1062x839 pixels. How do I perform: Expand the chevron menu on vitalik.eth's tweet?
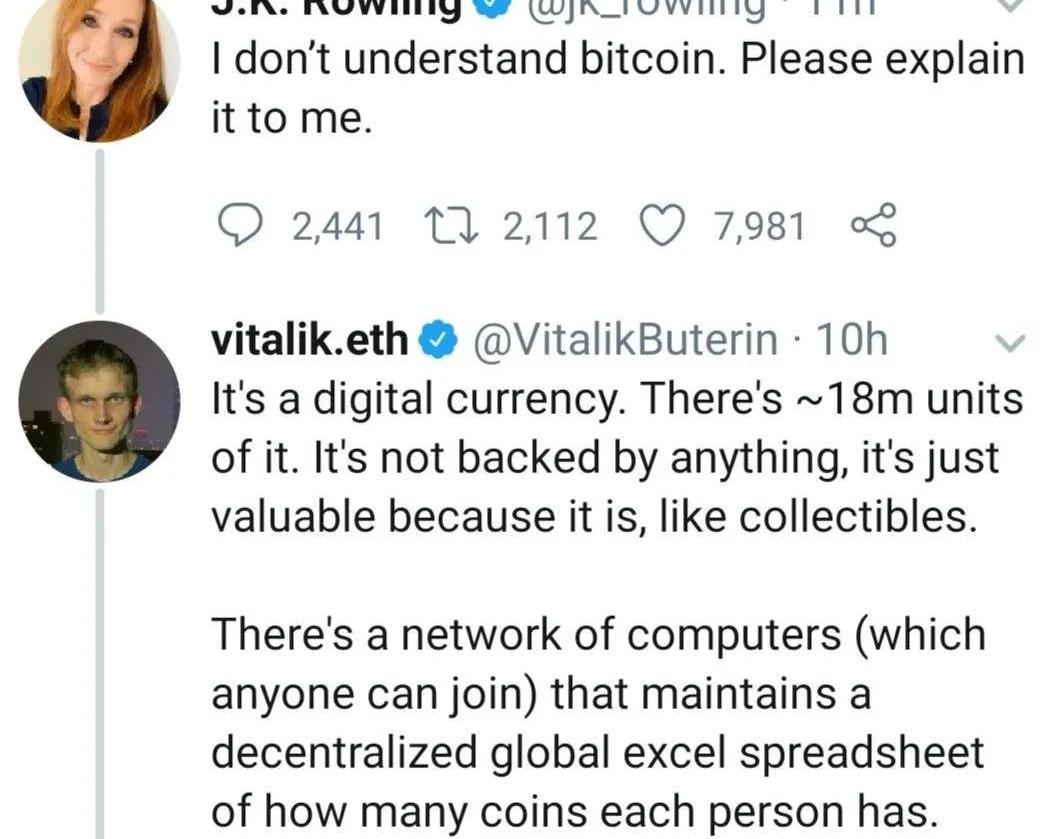(x=1013, y=343)
